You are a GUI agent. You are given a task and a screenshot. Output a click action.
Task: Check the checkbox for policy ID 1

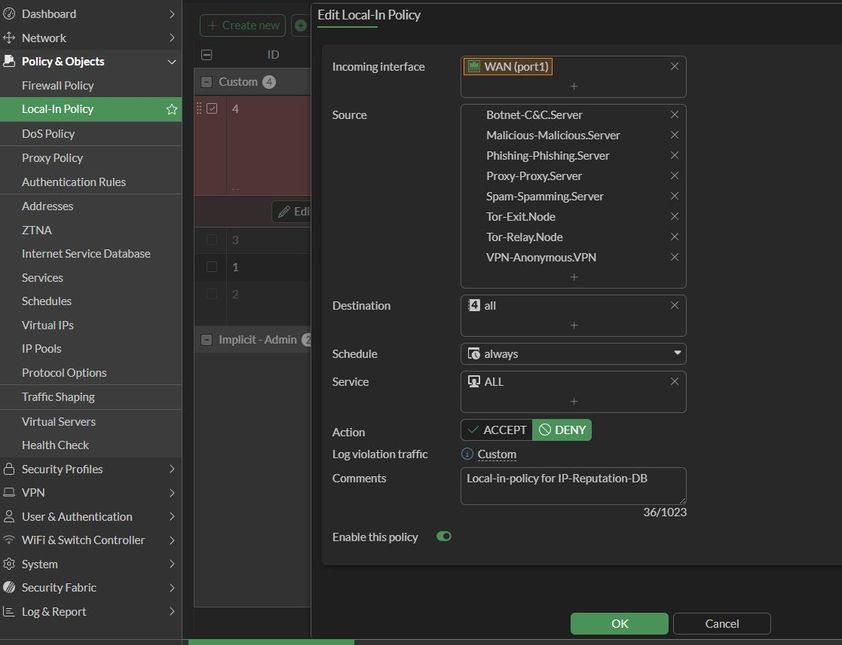(212, 267)
